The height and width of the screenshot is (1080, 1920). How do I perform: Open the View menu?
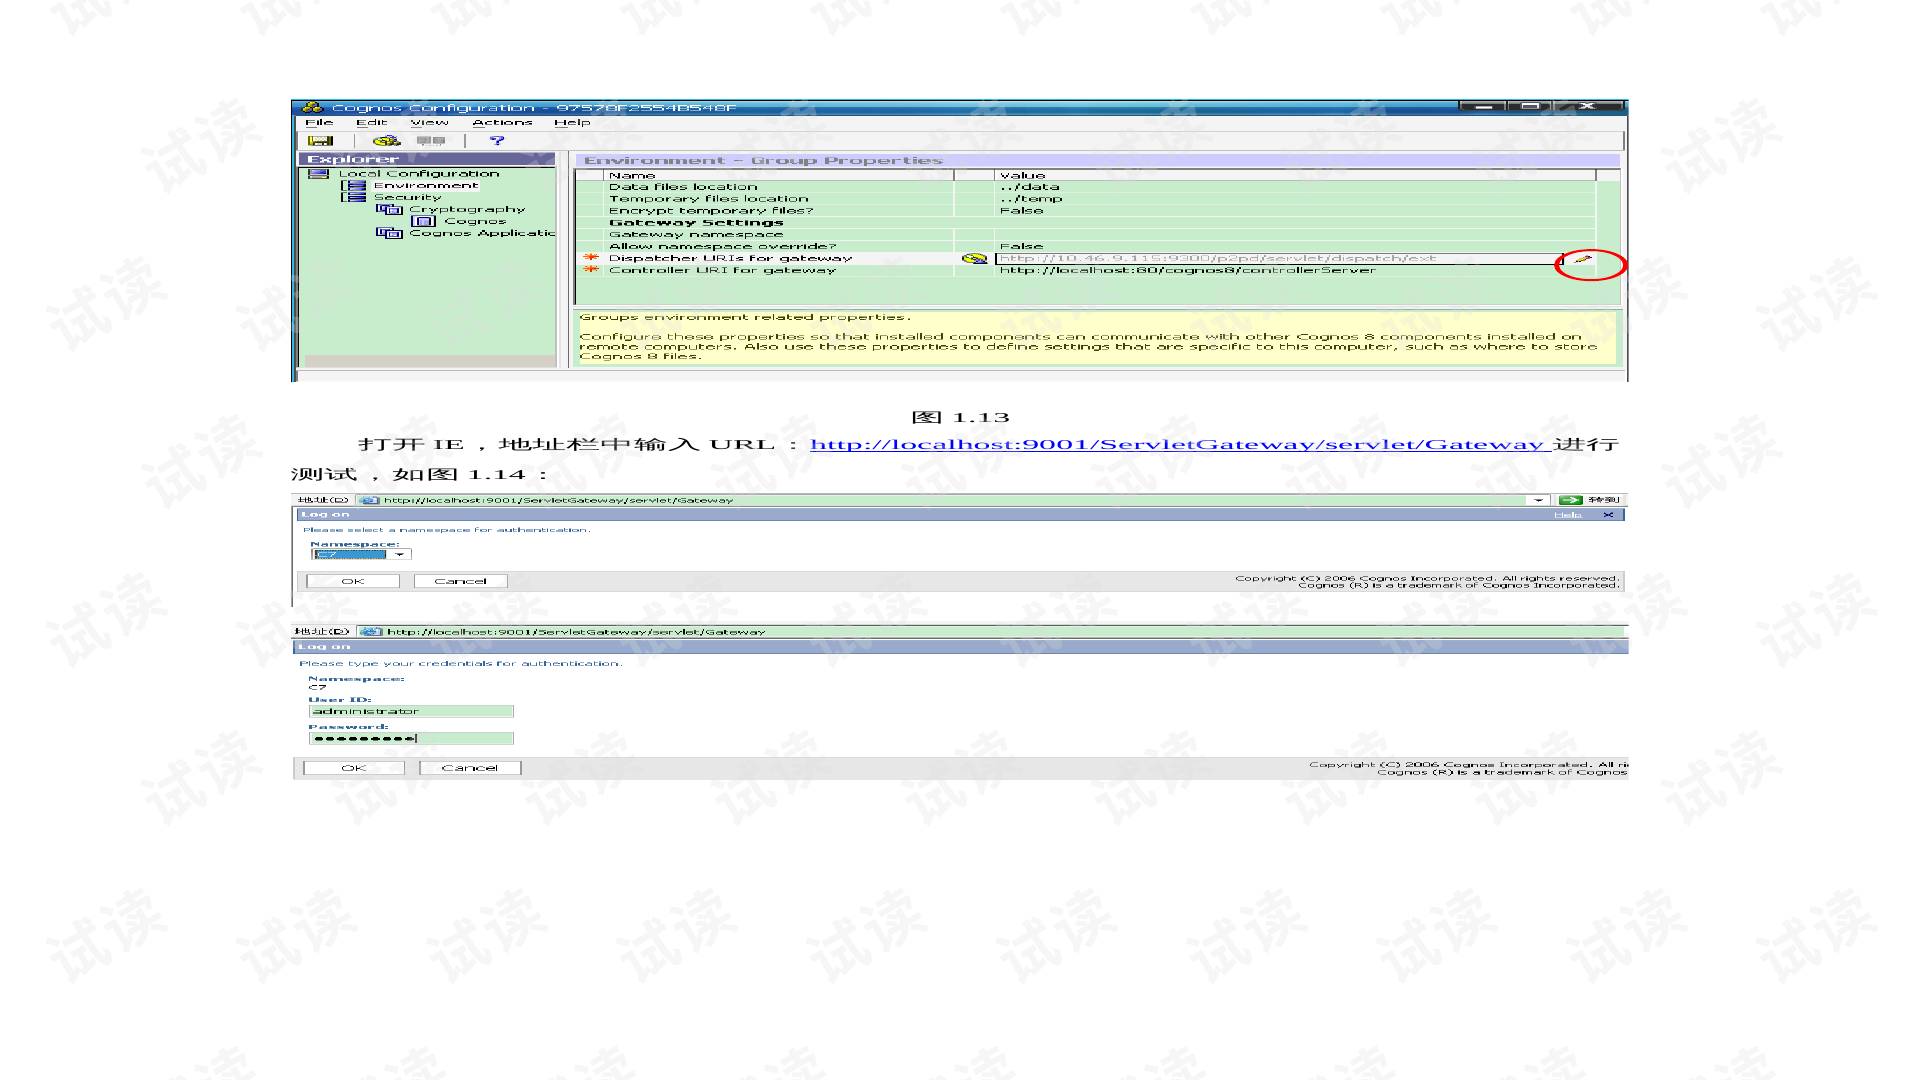(x=429, y=123)
